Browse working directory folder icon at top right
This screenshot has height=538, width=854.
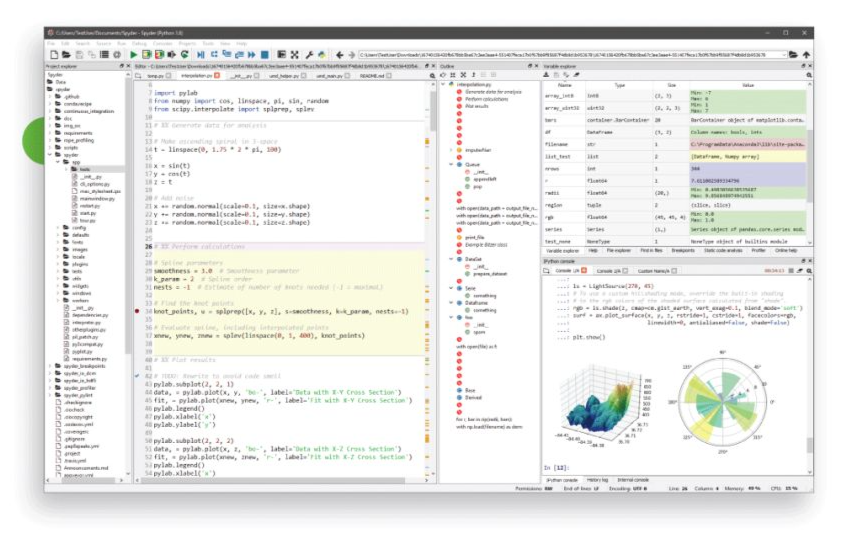[x=793, y=55]
